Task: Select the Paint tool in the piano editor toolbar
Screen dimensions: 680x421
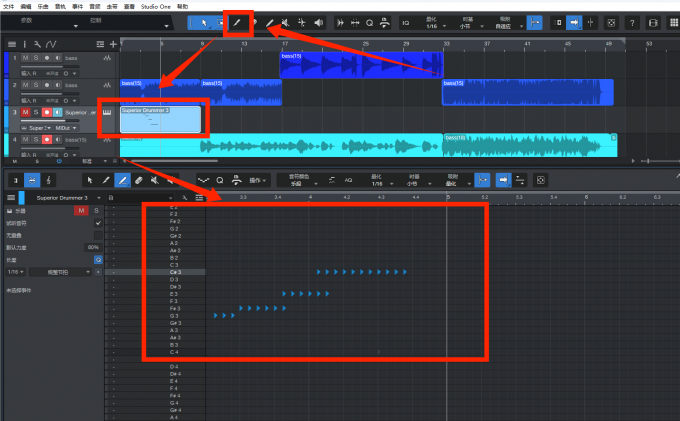Action: point(122,180)
